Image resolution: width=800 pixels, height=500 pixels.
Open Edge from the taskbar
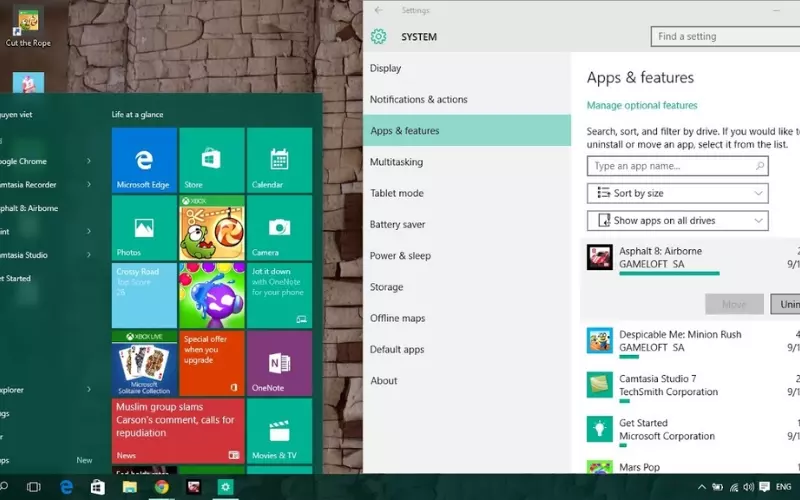click(66, 487)
